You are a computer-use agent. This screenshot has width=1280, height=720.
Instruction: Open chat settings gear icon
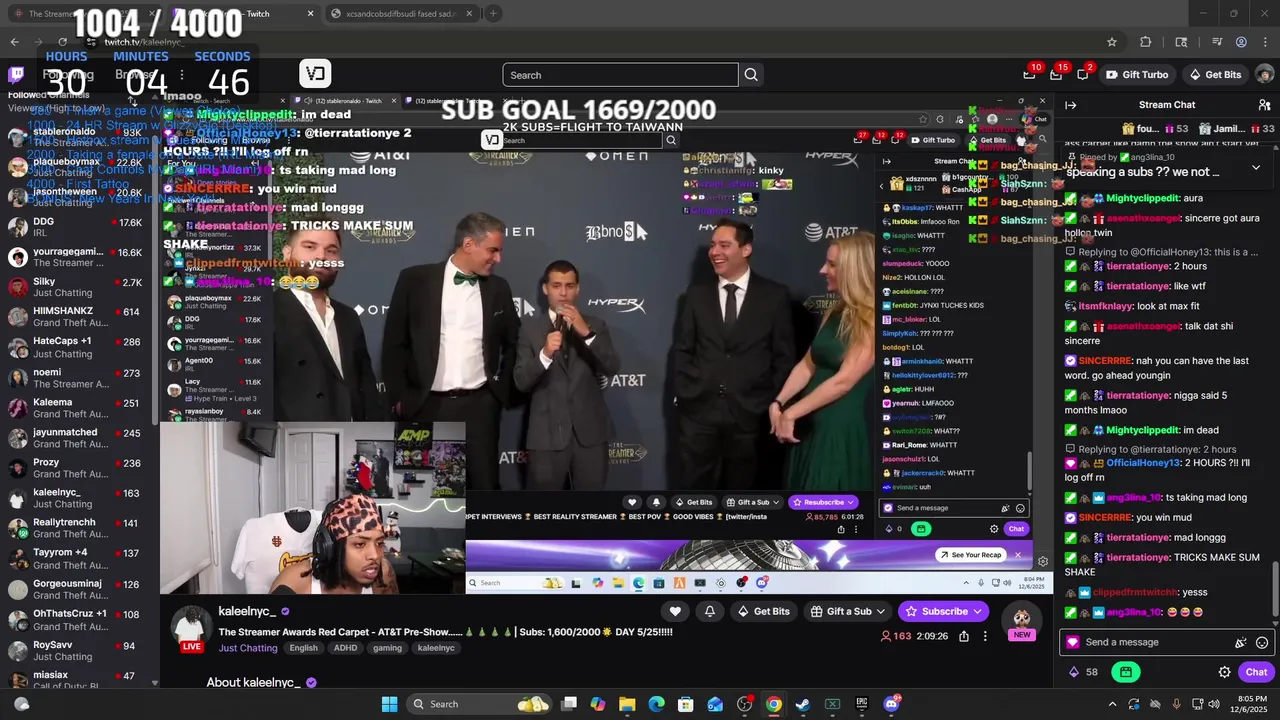click(1224, 672)
